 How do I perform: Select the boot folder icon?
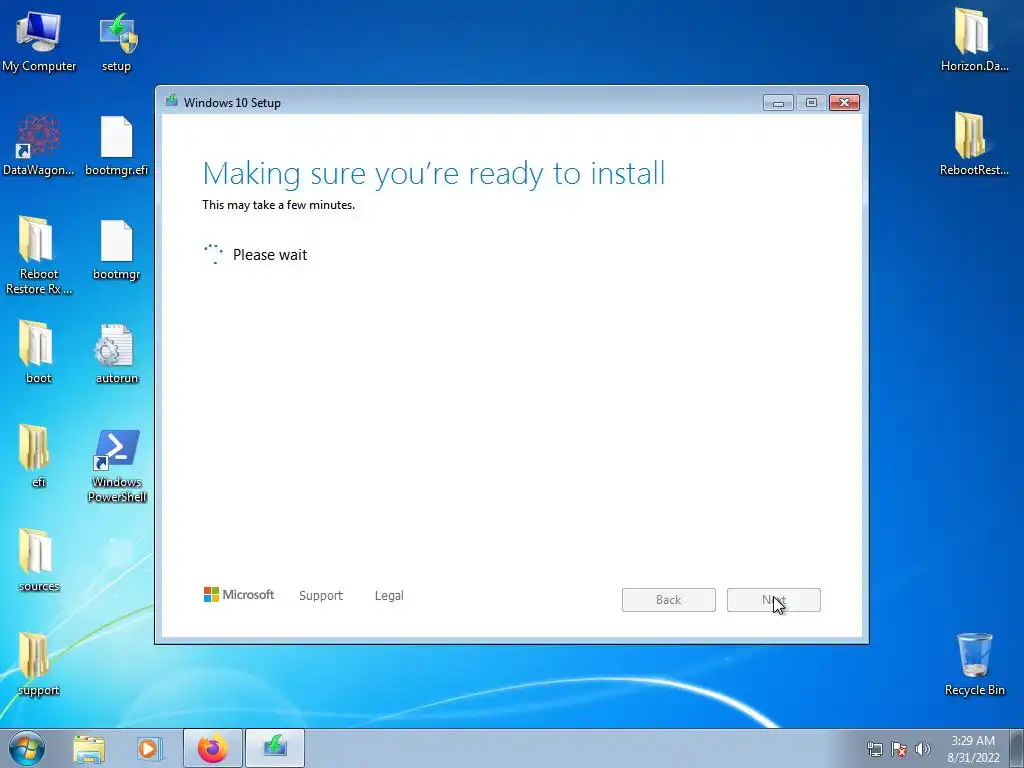pos(39,353)
